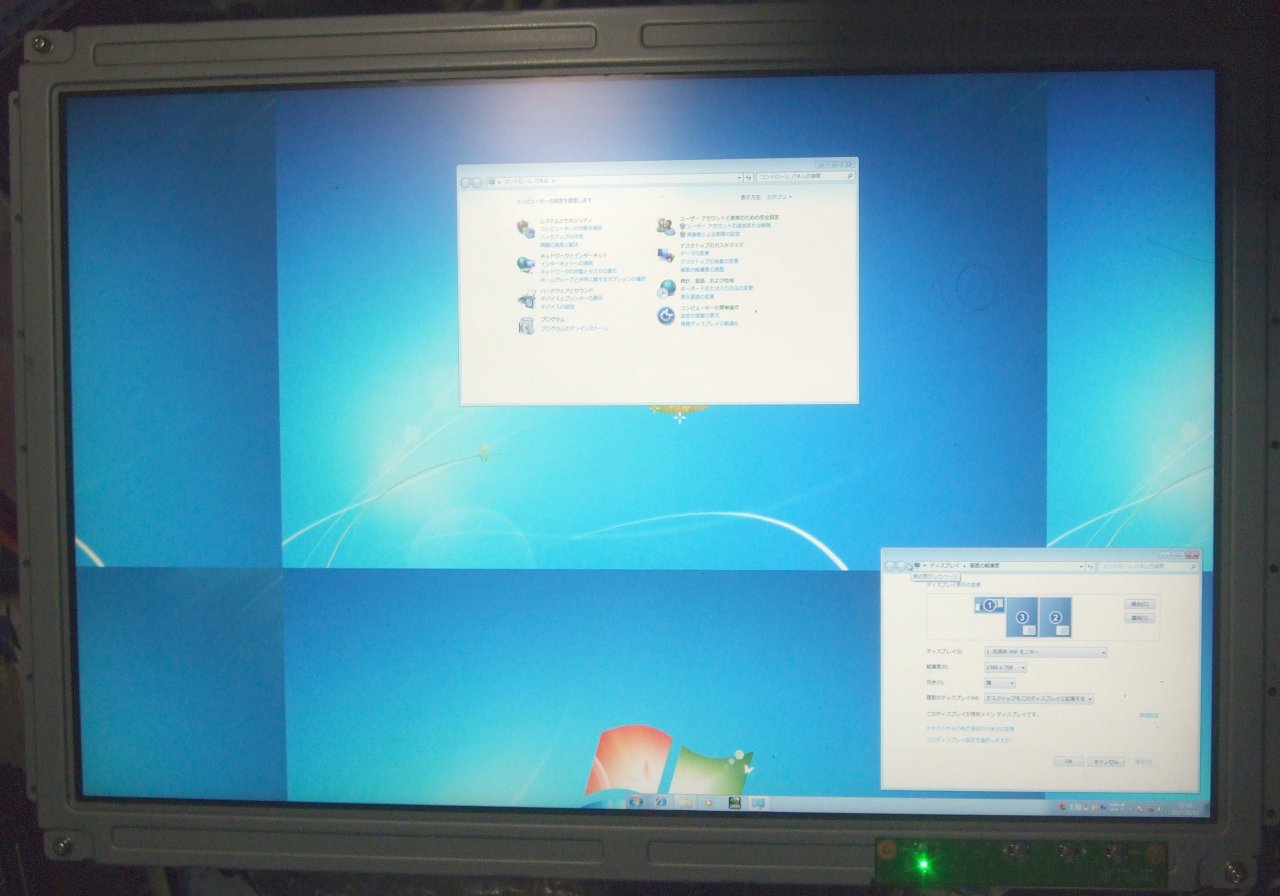Image resolution: width=1280 pixels, height=896 pixels.
Task: Click the Display breadcrumb in the address bar
Action: [x=945, y=566]
